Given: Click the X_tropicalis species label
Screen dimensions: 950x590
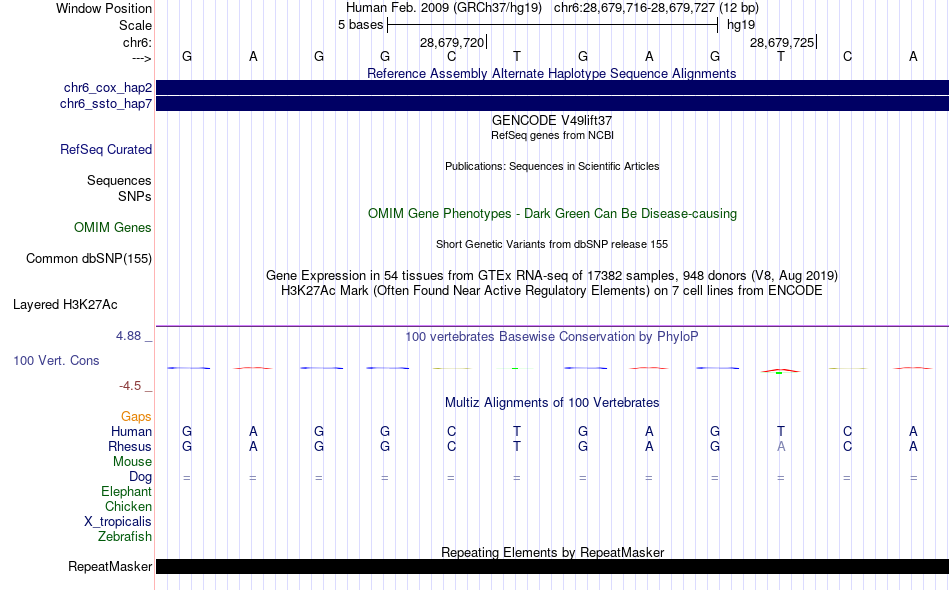Looking at the screenshot, I should (x=118, y=522).
